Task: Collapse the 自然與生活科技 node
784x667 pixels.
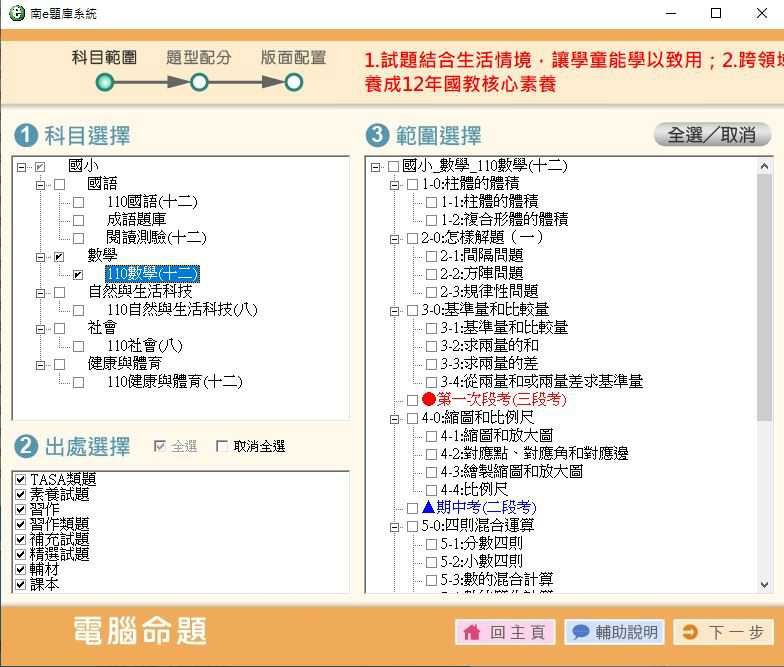Action: pos(40,293)
